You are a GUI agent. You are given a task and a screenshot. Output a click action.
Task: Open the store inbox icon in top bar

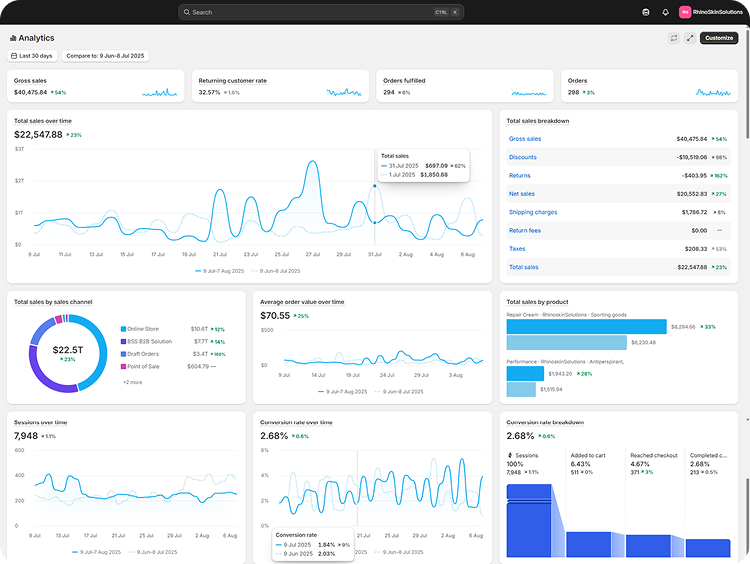[646, 12]
